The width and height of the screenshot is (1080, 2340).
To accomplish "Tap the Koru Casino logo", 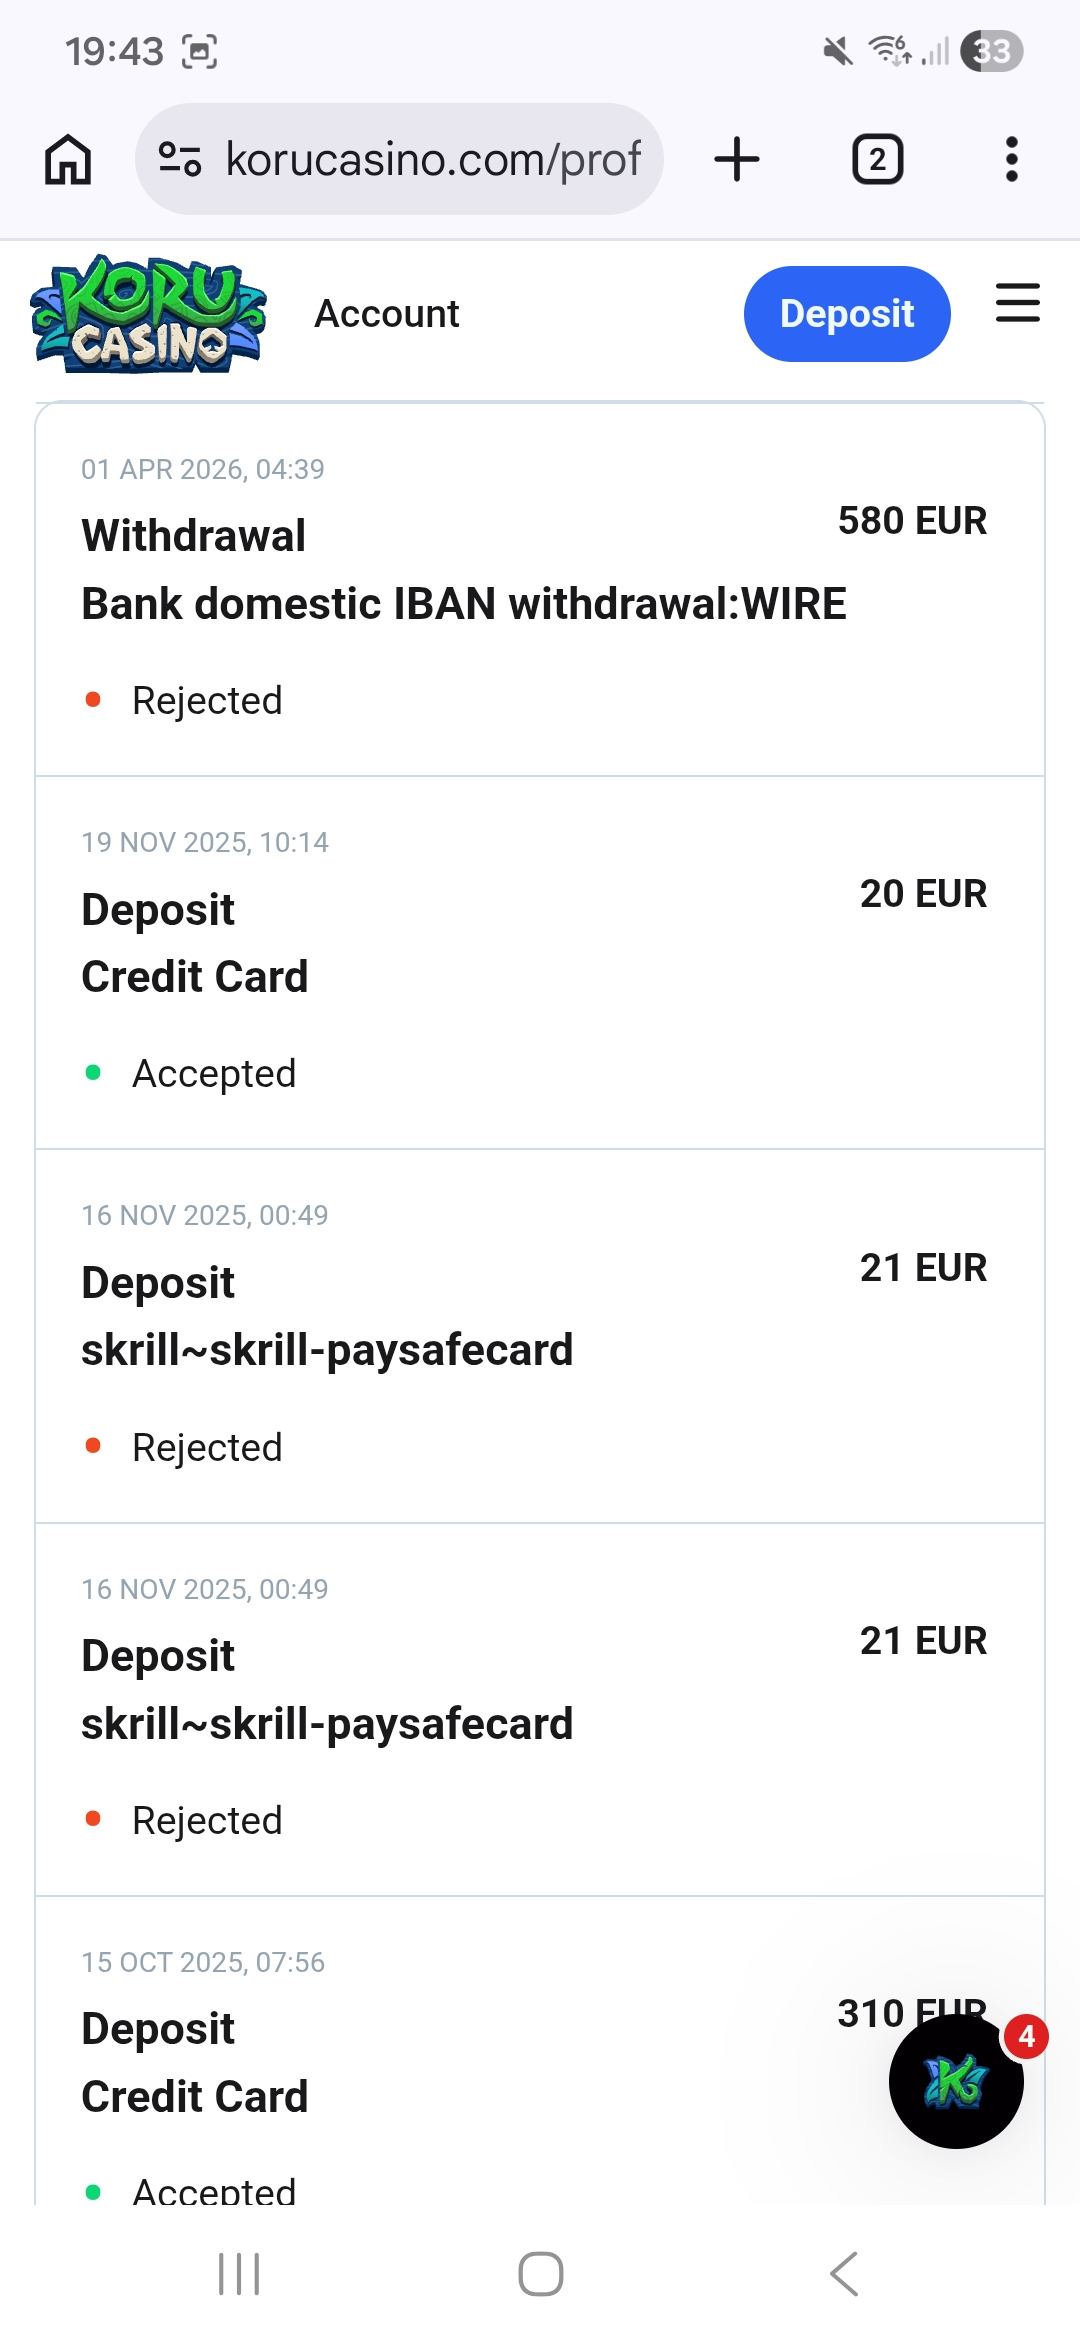I will tap(149, 314).
